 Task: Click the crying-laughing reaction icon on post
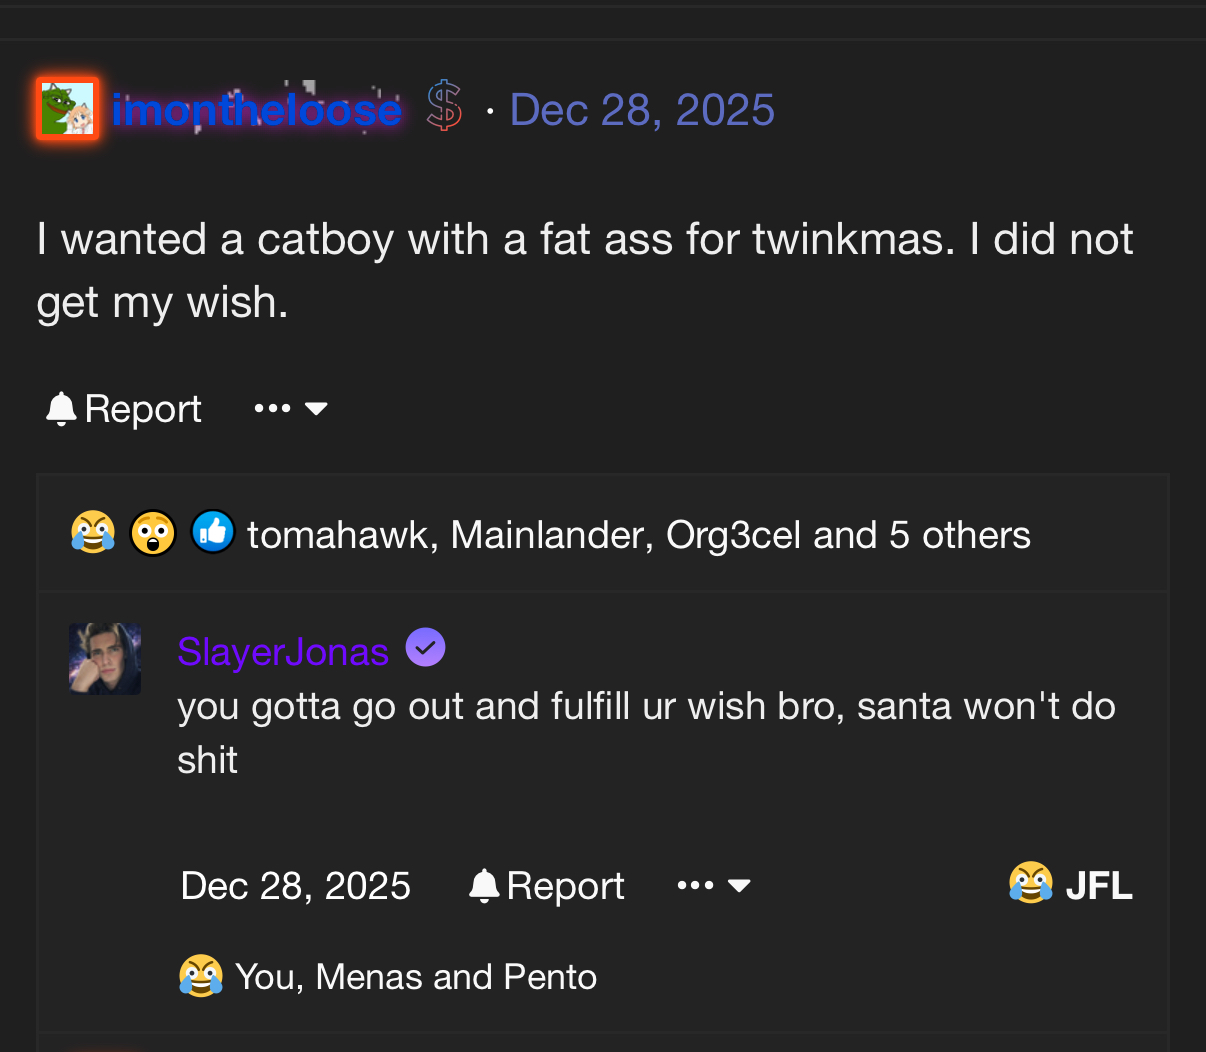tap(93, 533)
